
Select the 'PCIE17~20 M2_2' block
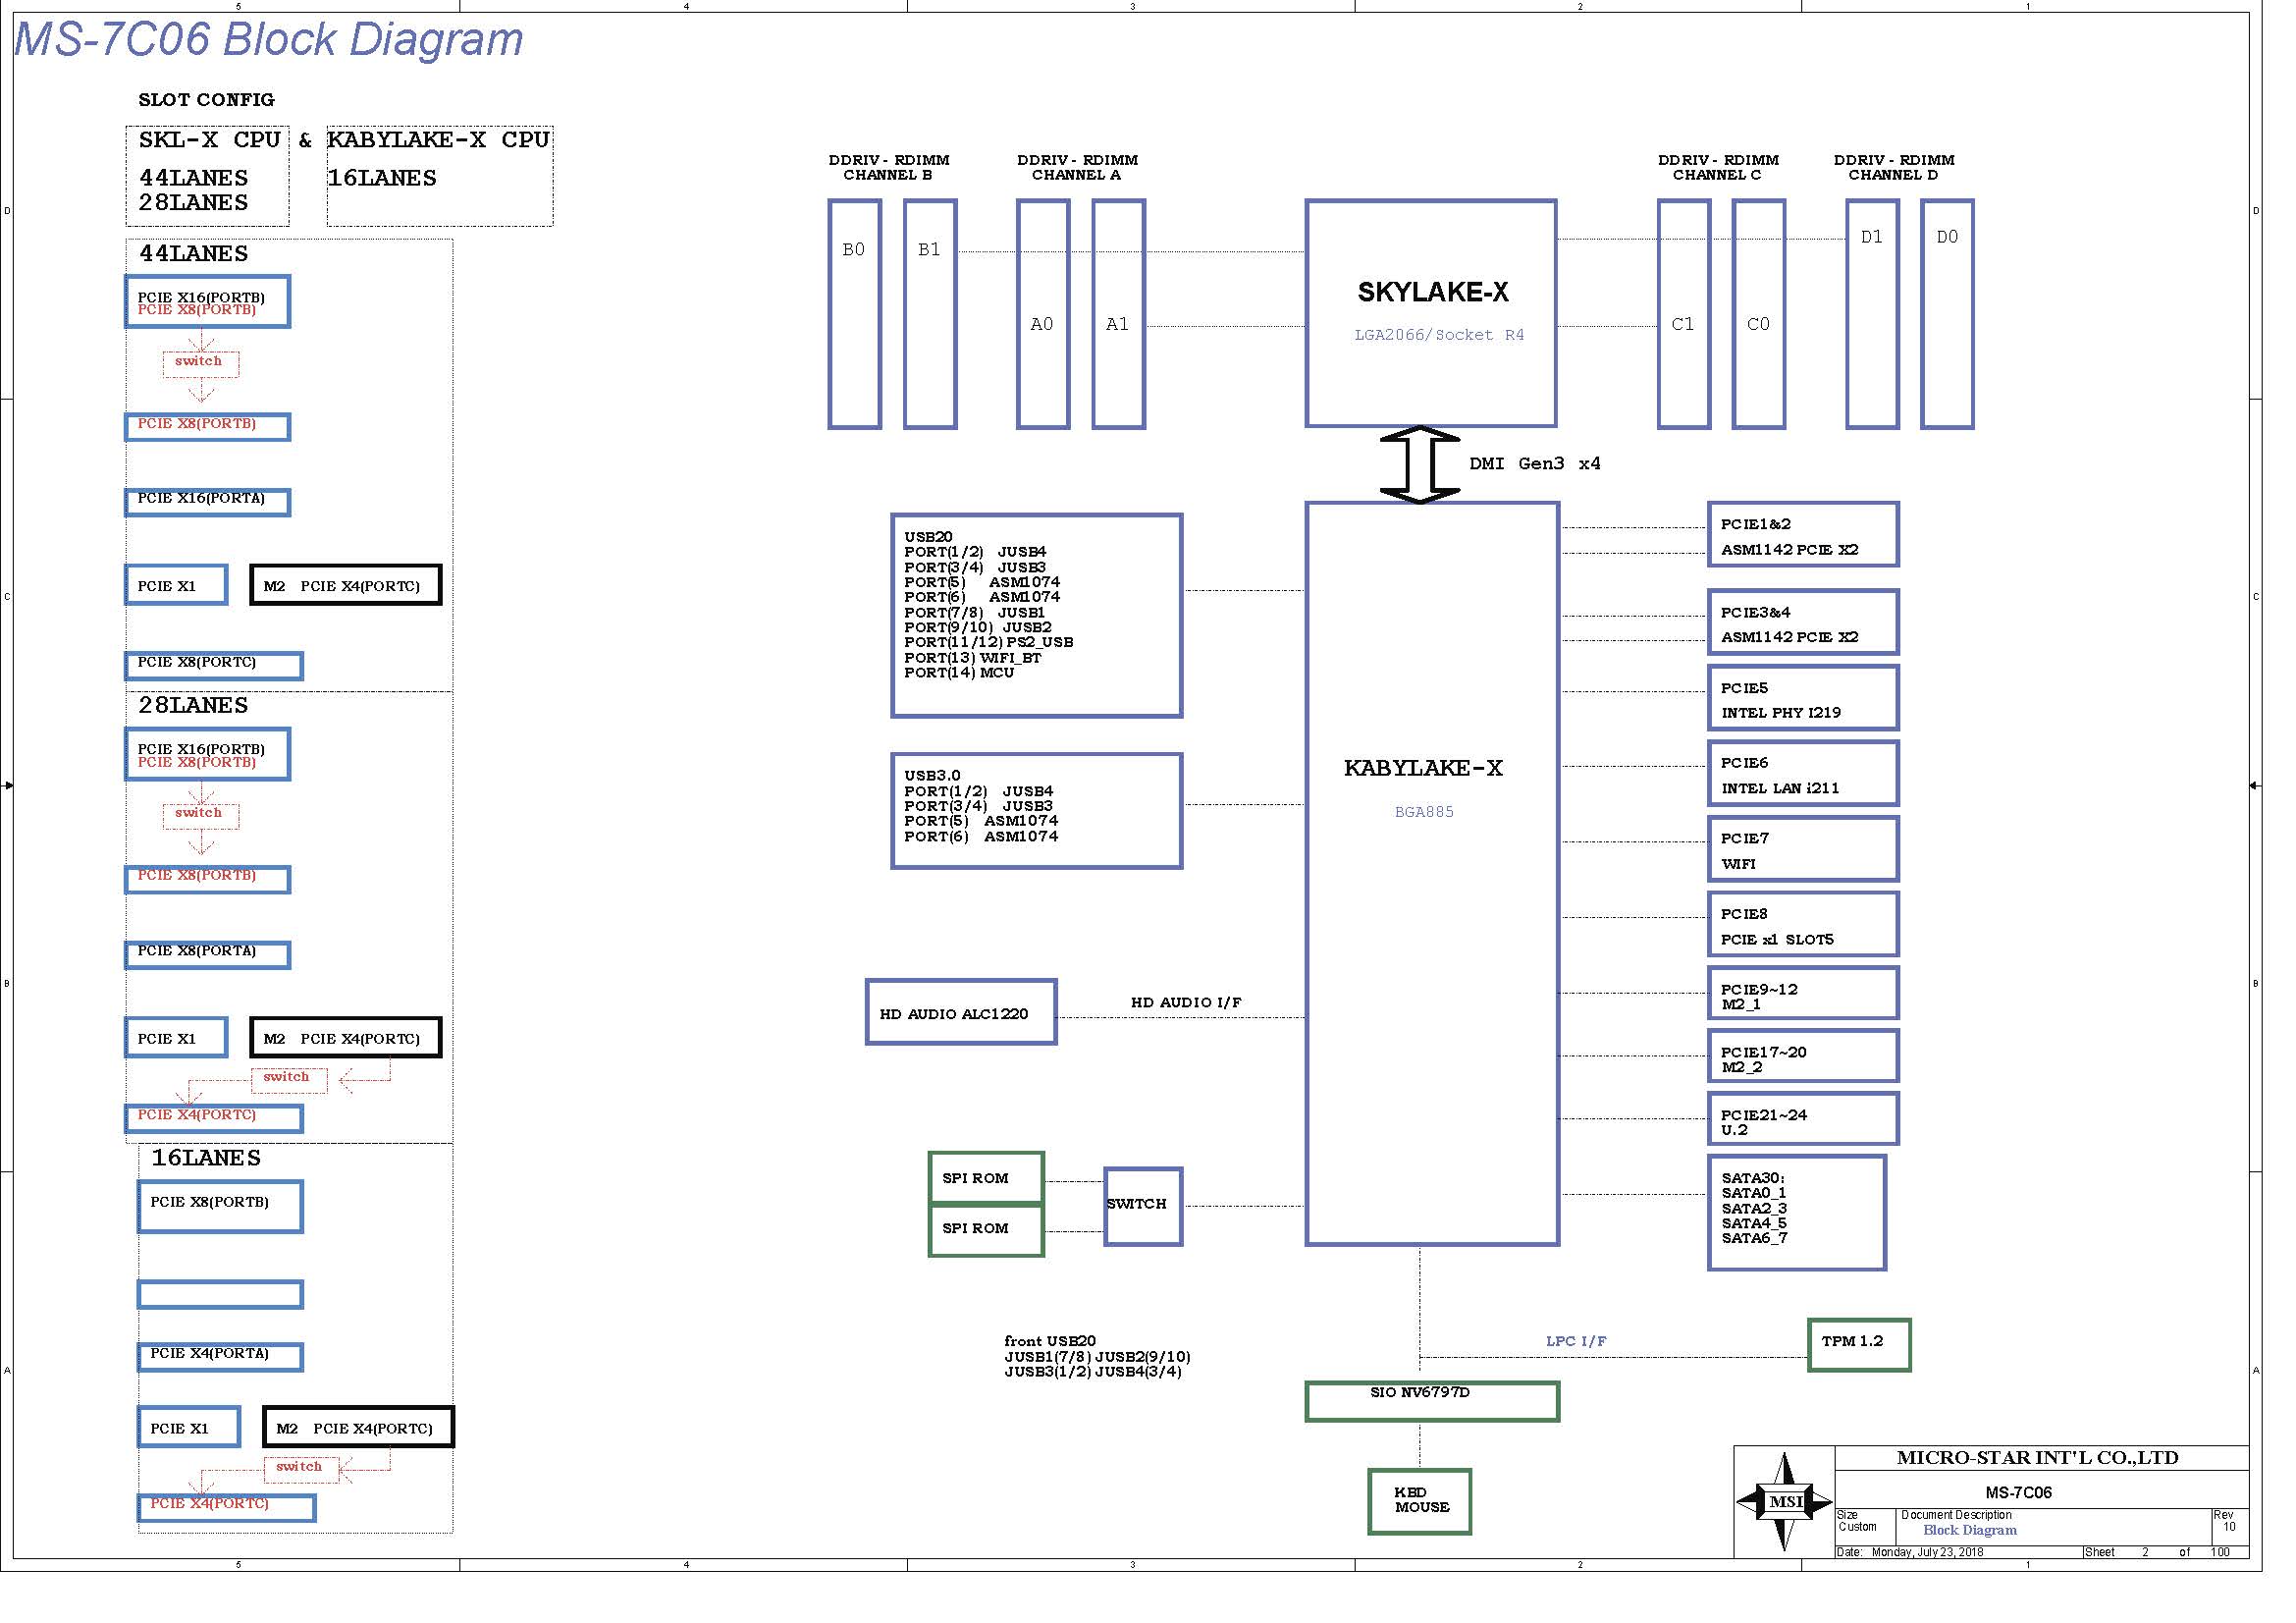coord(1803,1056)
